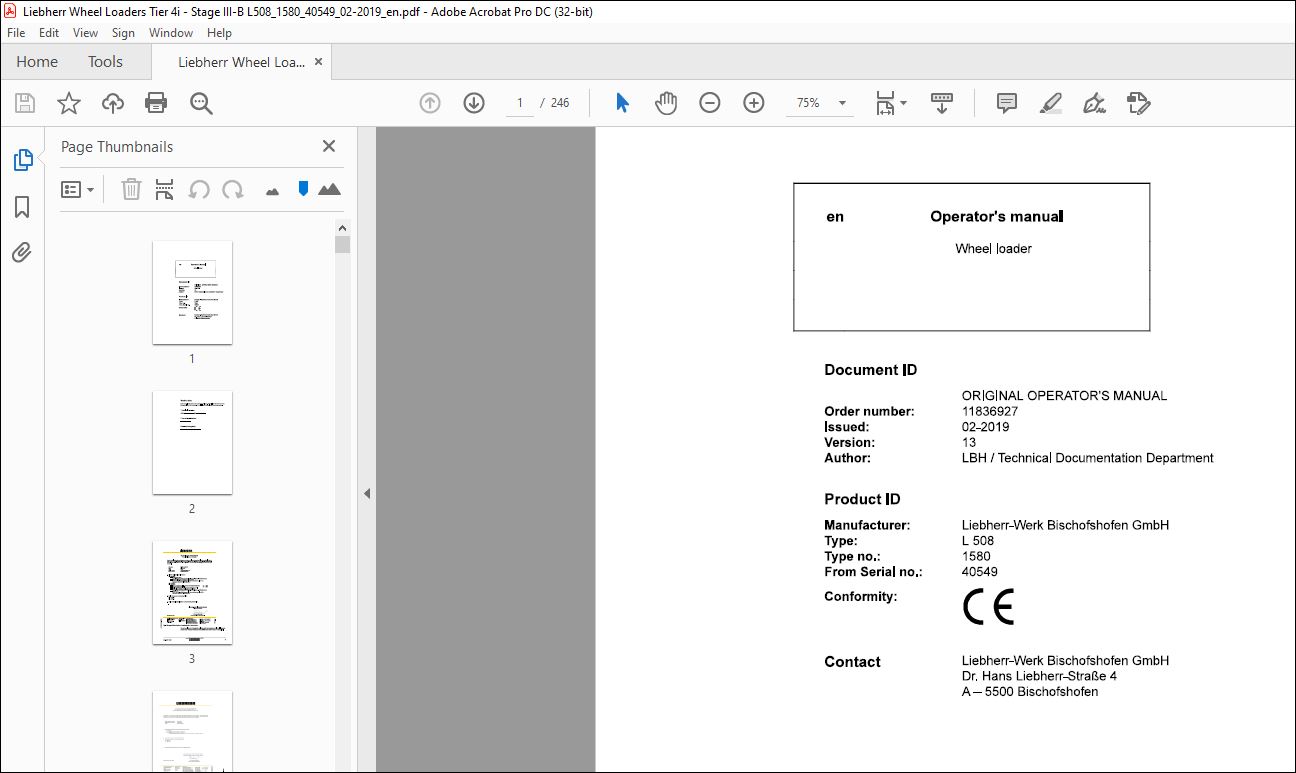This screenshot has width=1296, height=773.
Task: Click order number 11836927 text
Action: tap(990, 411)
